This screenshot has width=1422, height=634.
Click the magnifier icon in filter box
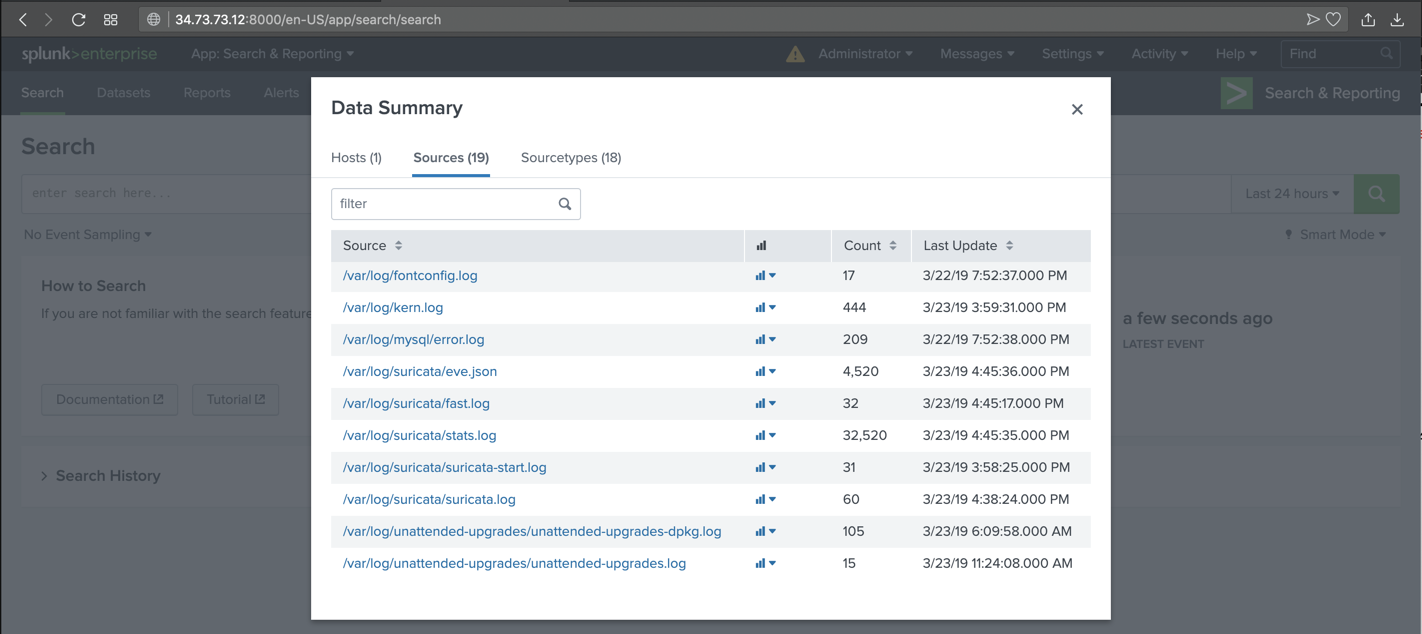[x=565, y=204]
